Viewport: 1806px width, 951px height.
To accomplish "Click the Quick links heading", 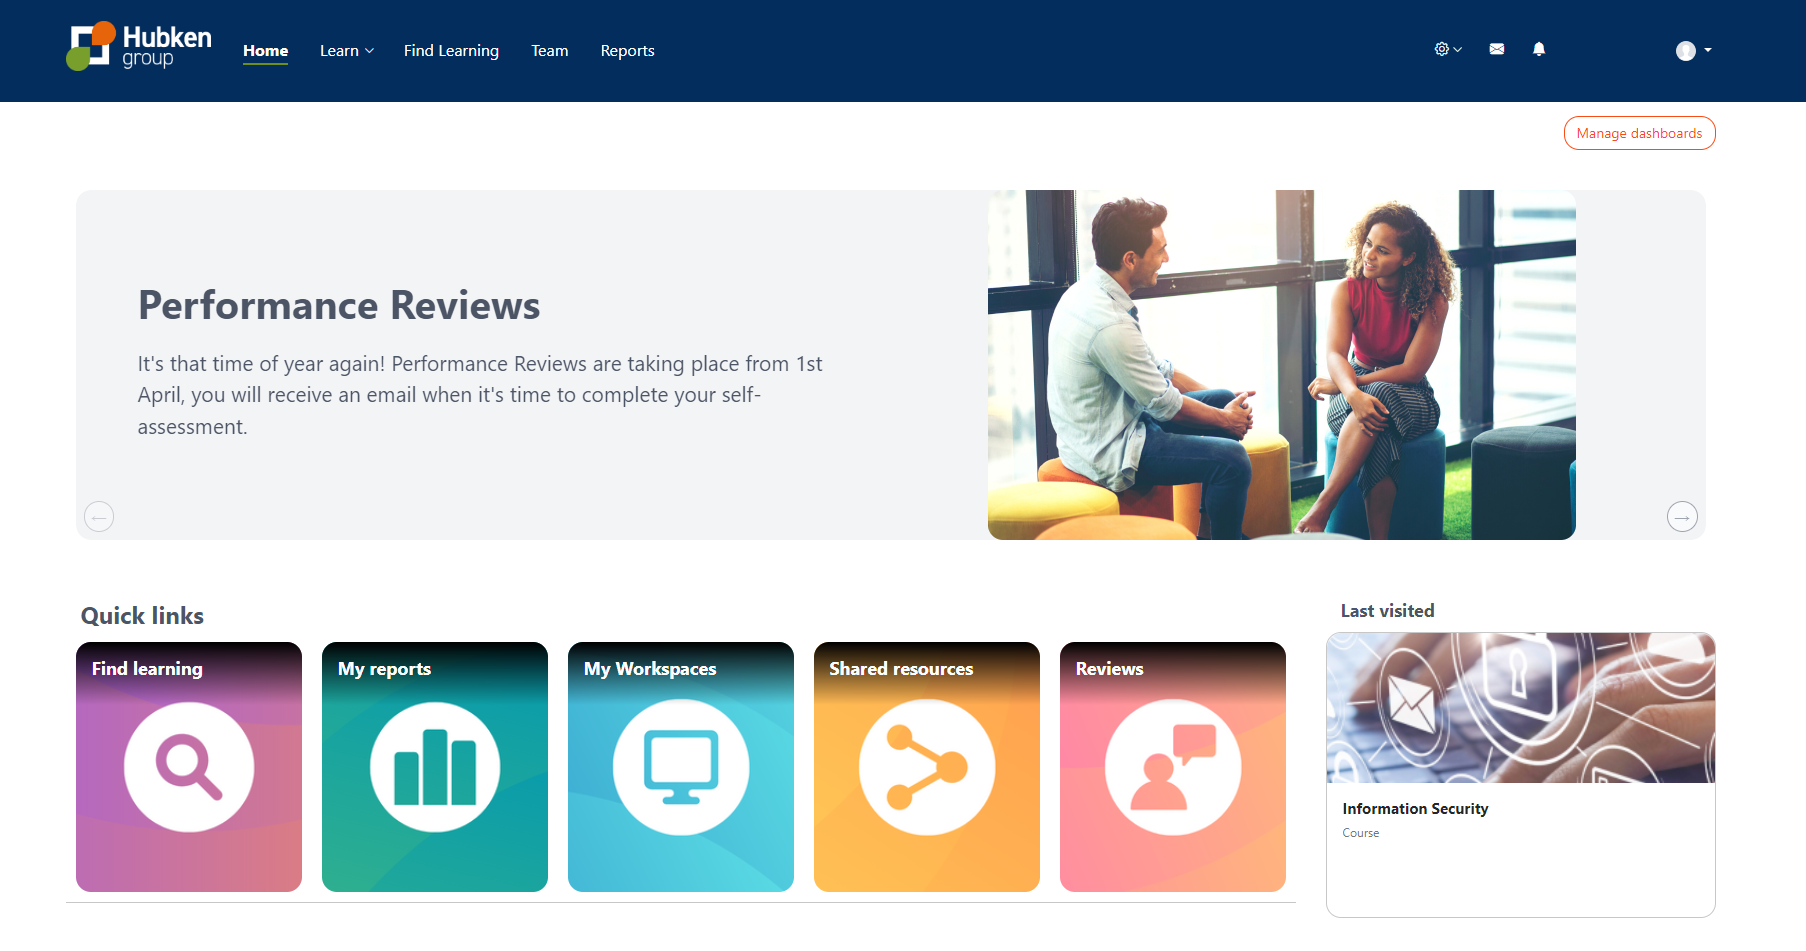I will pyautogui.click(x=142, y=616).
